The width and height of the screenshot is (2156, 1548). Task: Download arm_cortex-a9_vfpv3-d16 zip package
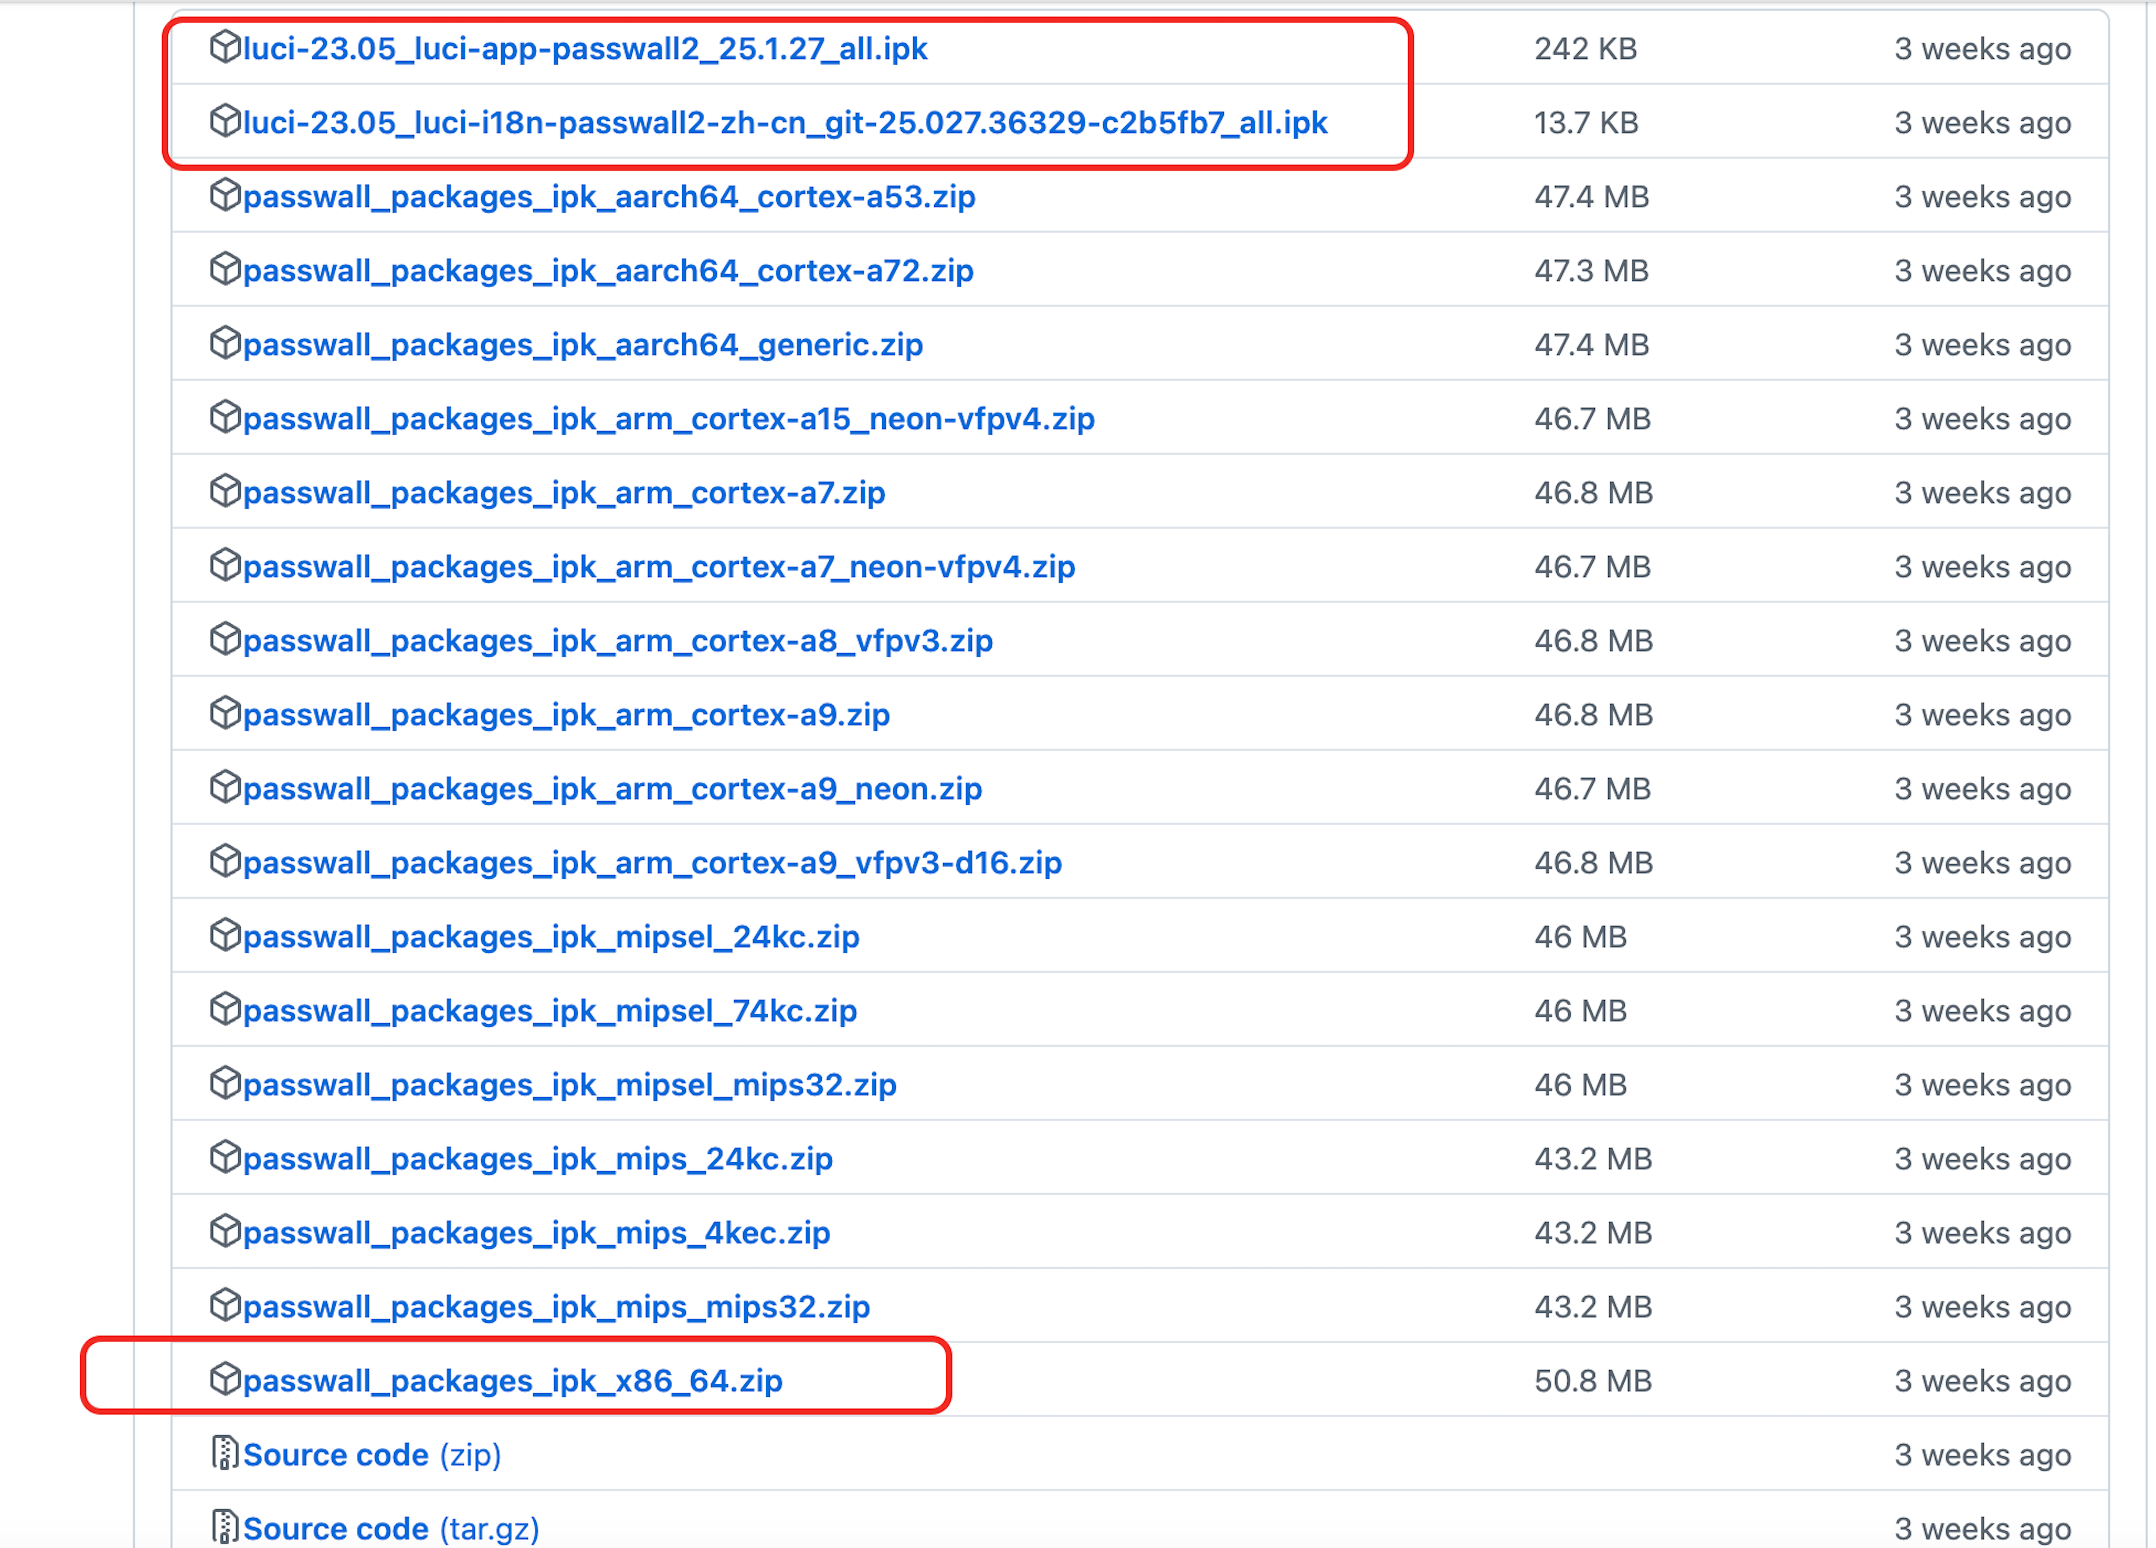652,863
